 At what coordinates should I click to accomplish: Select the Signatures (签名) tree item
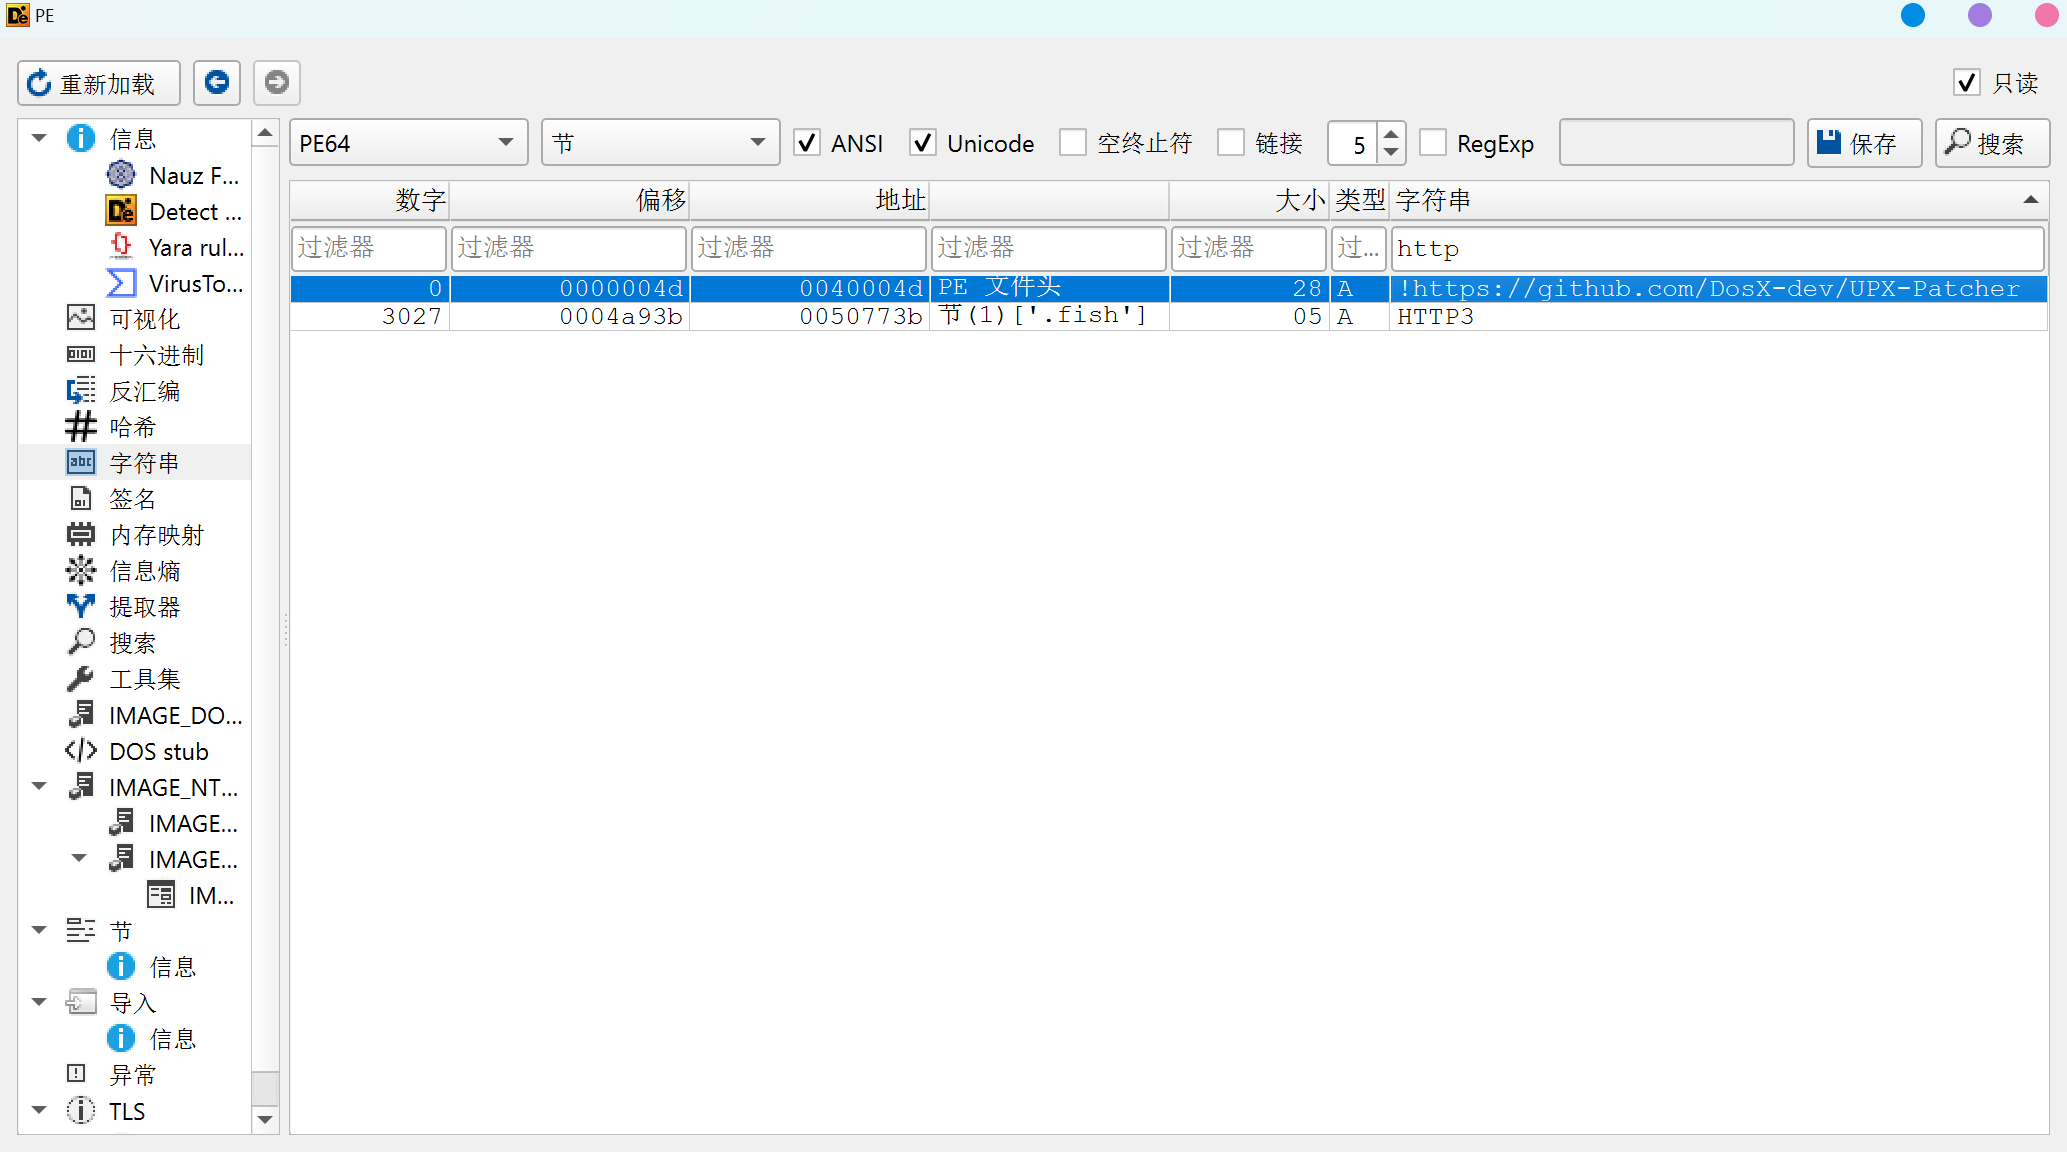(132, 500)
